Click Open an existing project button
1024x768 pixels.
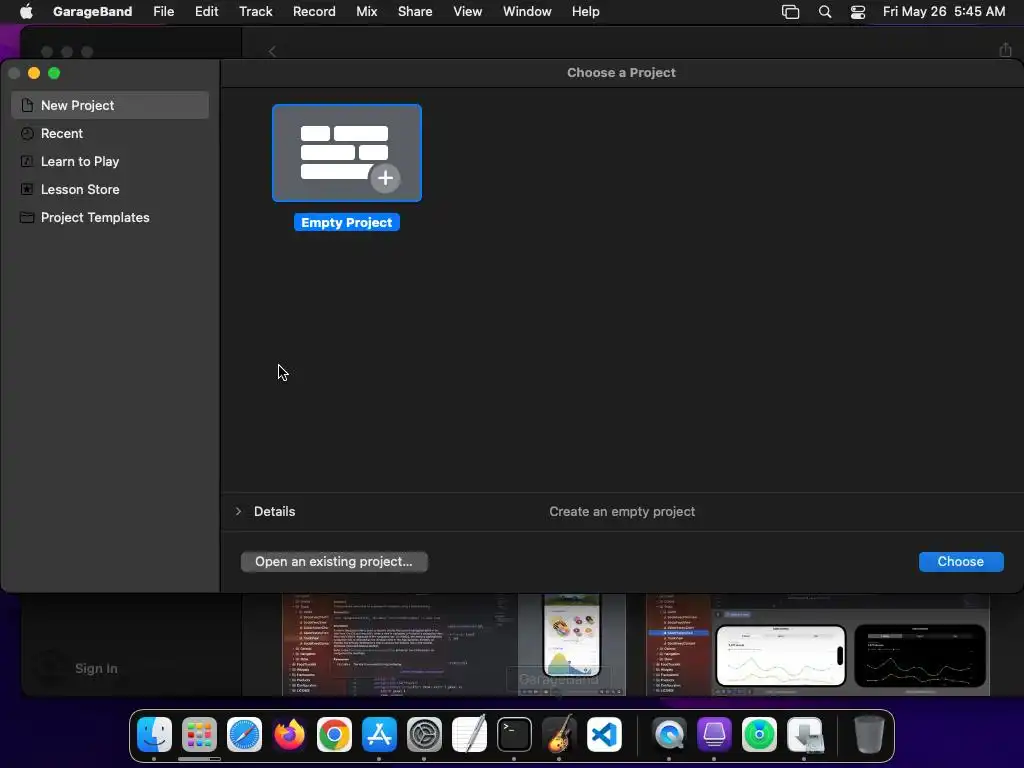tap(334, 562)
